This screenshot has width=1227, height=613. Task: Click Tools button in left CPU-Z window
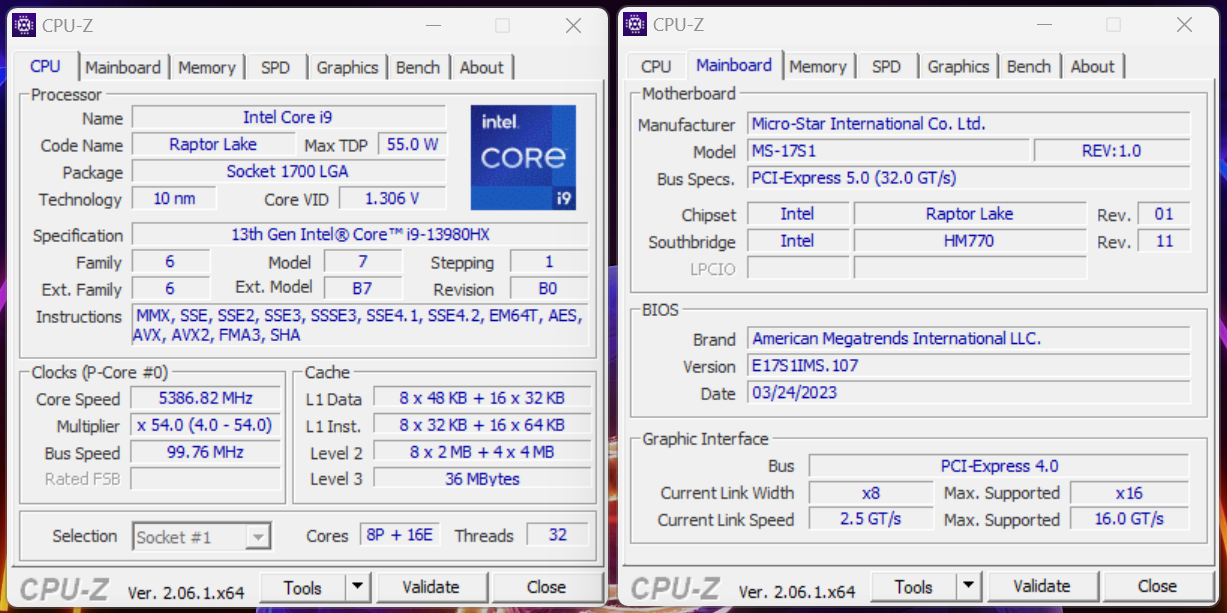[x=302, y=587]
